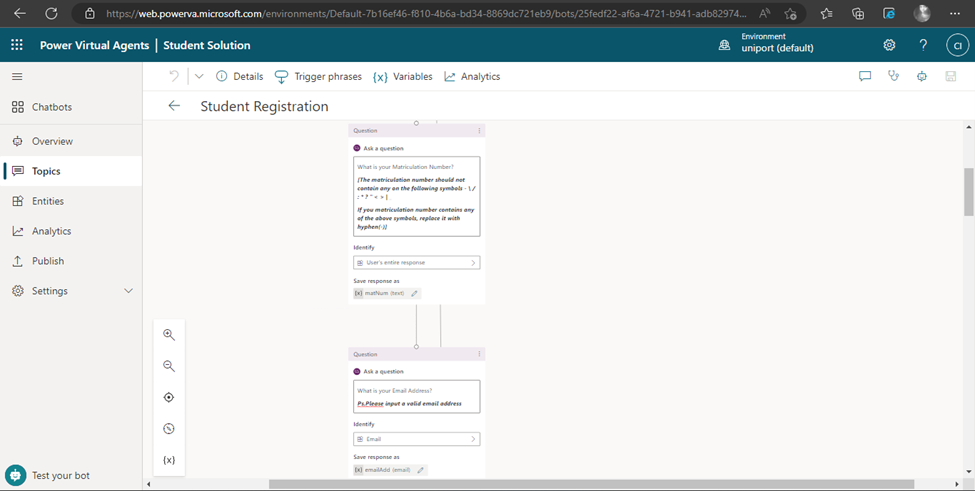Click the uniport (default) environment label

[777, 48]
